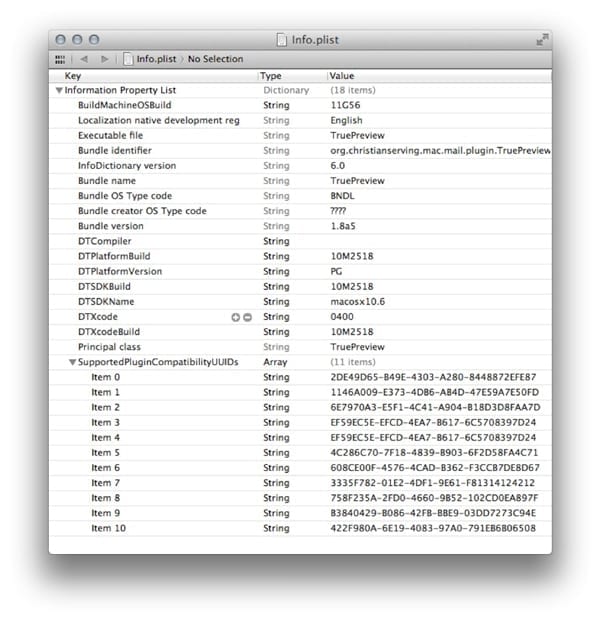Collapse the SupportedPluginCompatibilityUUIDs array

point(72,362)
